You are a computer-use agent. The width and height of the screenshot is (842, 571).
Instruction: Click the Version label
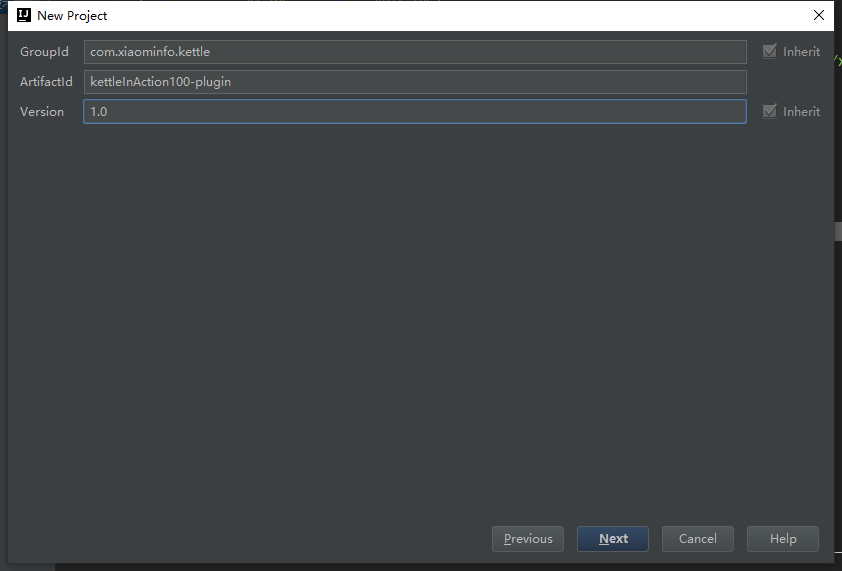[42, 112]
